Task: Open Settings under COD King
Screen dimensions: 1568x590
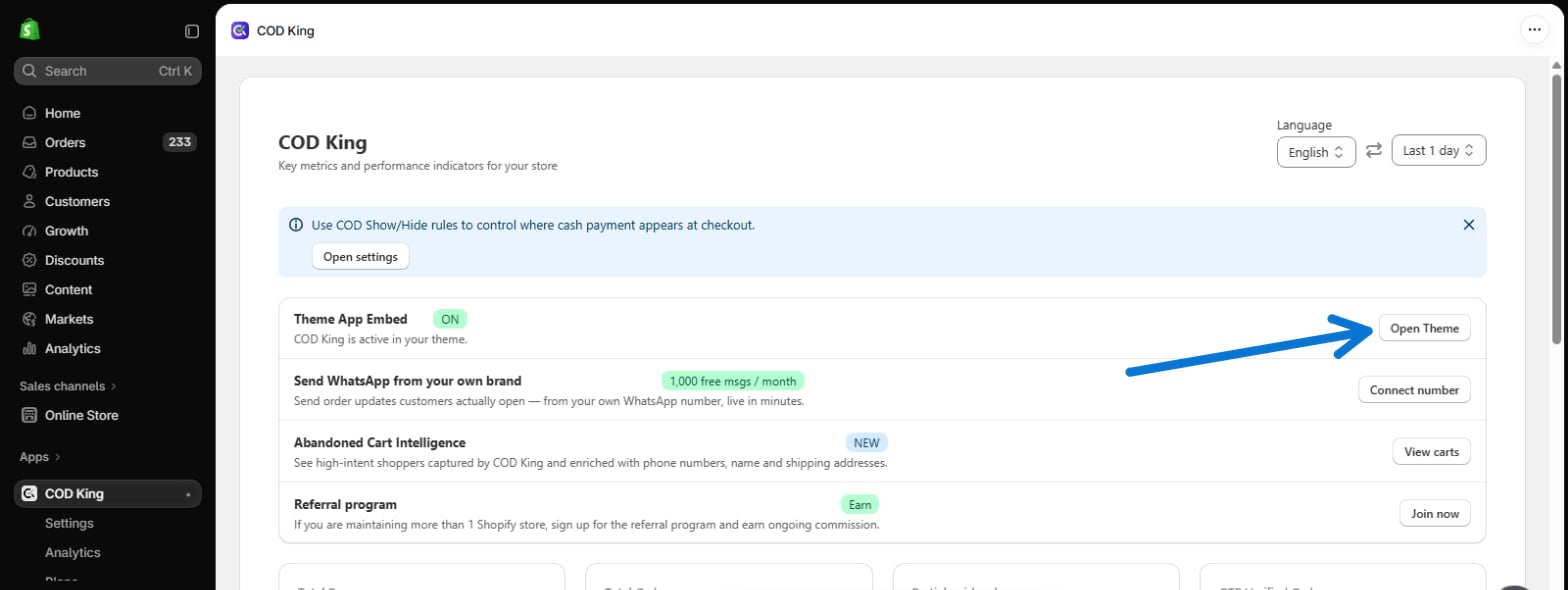Action: click(x=69, y=523)
